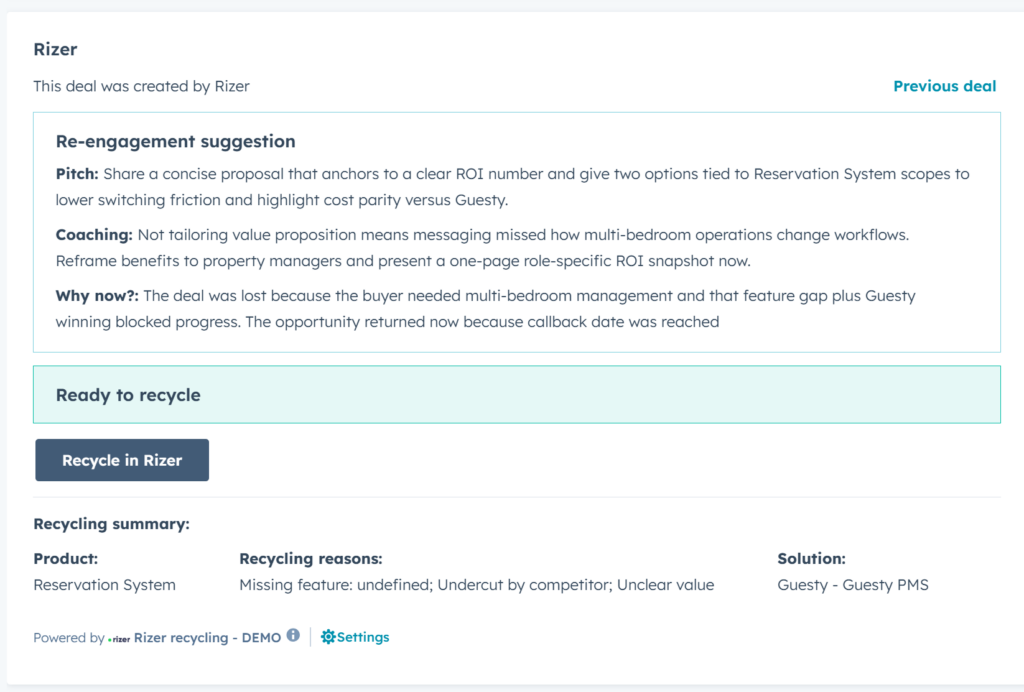Click the Product column label
Image resolution: width=1024 pixels, height=692 pixels.
pyautogui.click(x=65, y=559)
